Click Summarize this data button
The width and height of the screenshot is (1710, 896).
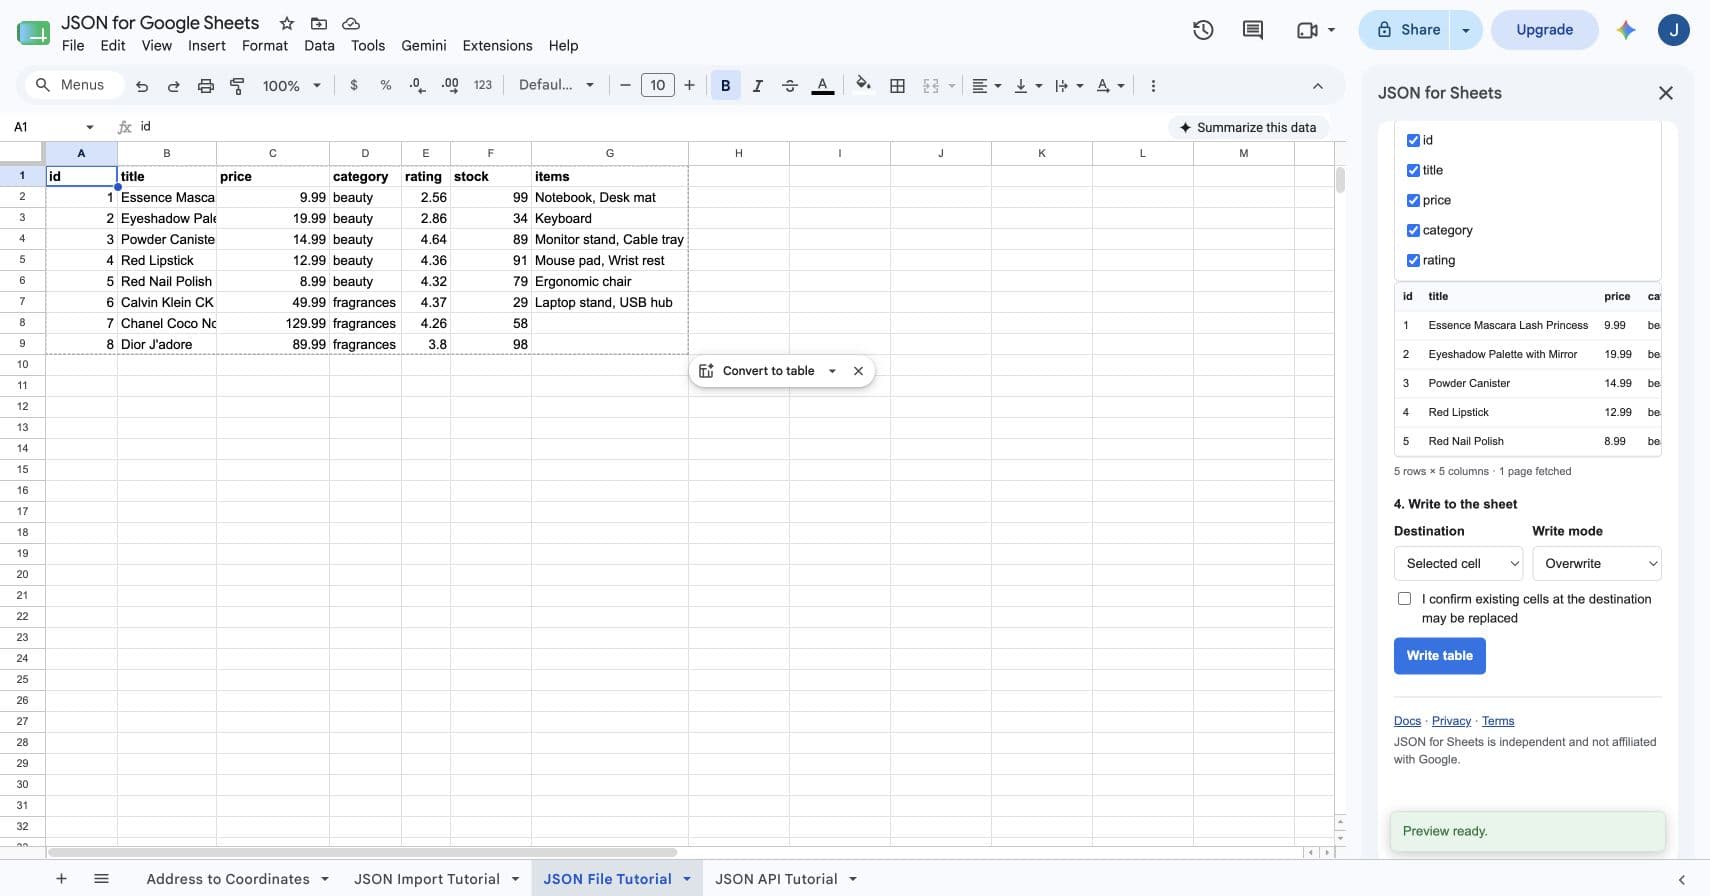[x=1247, y=127]
